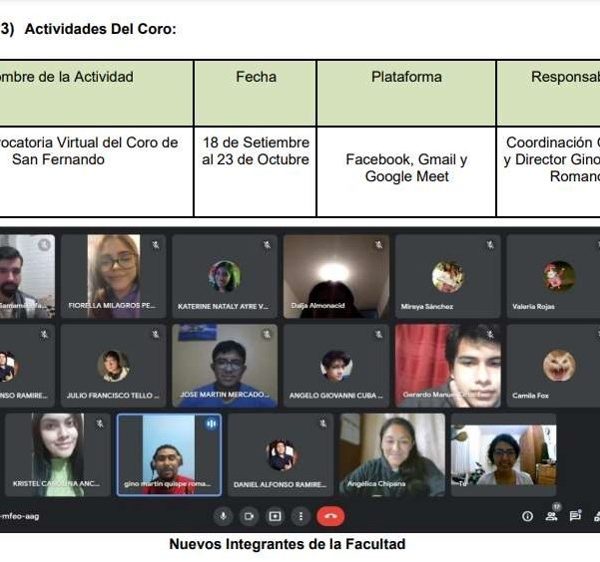Click Valeria Rojas's round avatar

tap(559, 277)
